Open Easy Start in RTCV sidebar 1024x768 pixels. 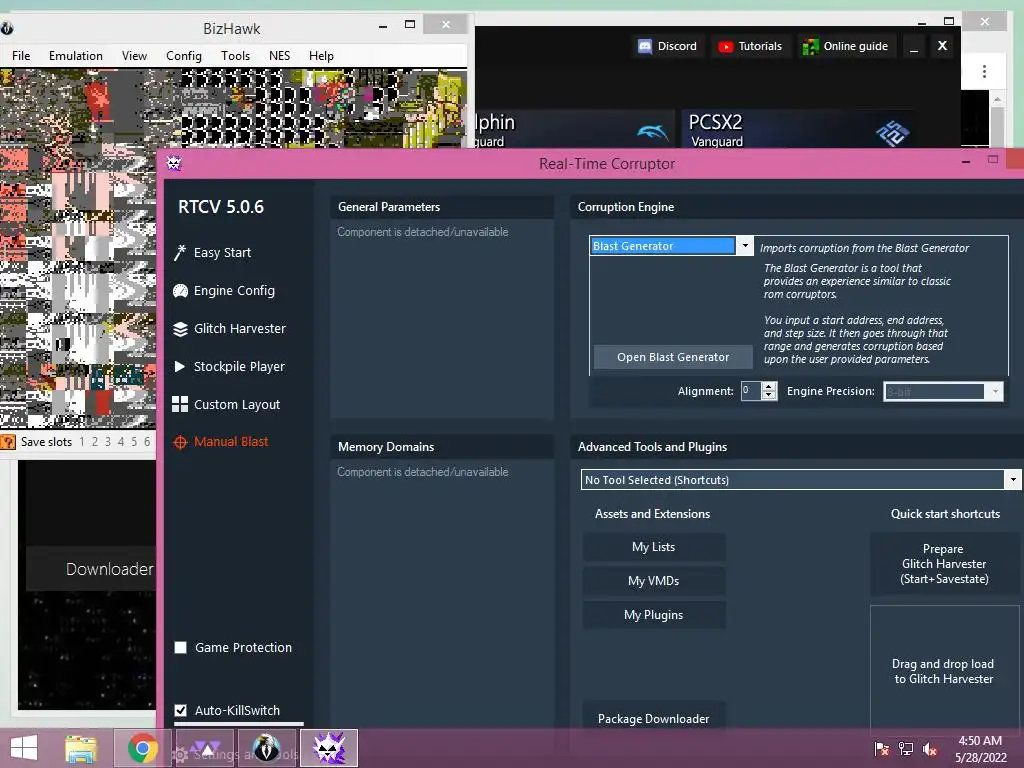222,253
